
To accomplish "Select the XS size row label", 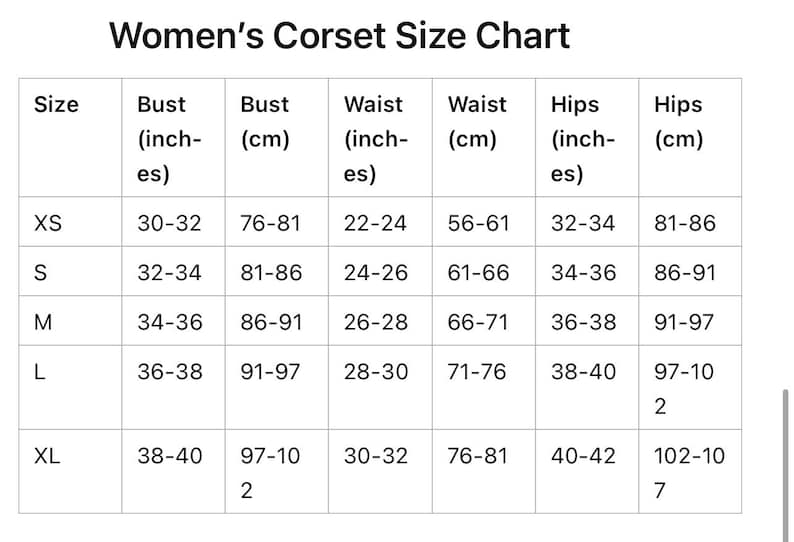I will tap(48, 223).
